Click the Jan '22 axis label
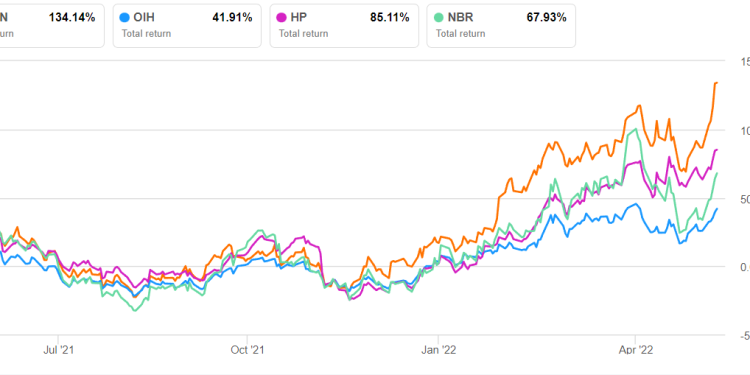 439,350
